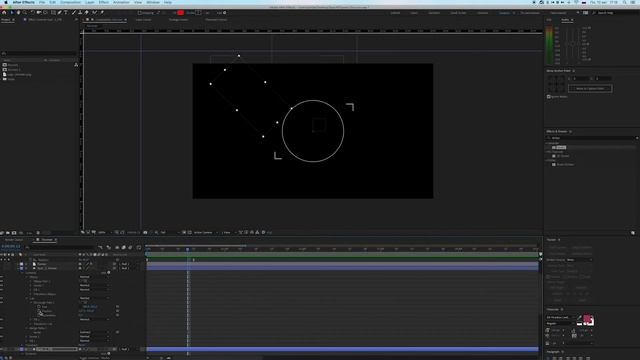This screenshot has width=640, height=360.
Task: Expand the Merge Paths 1 group
Action: [27, 328]
